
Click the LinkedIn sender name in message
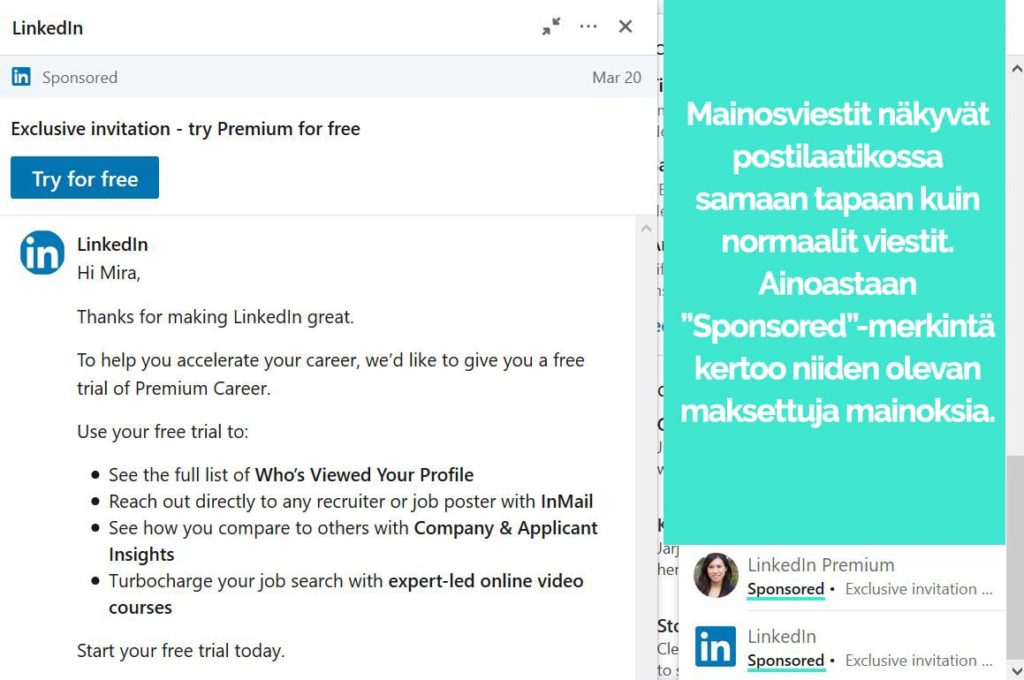pos(112,244)
